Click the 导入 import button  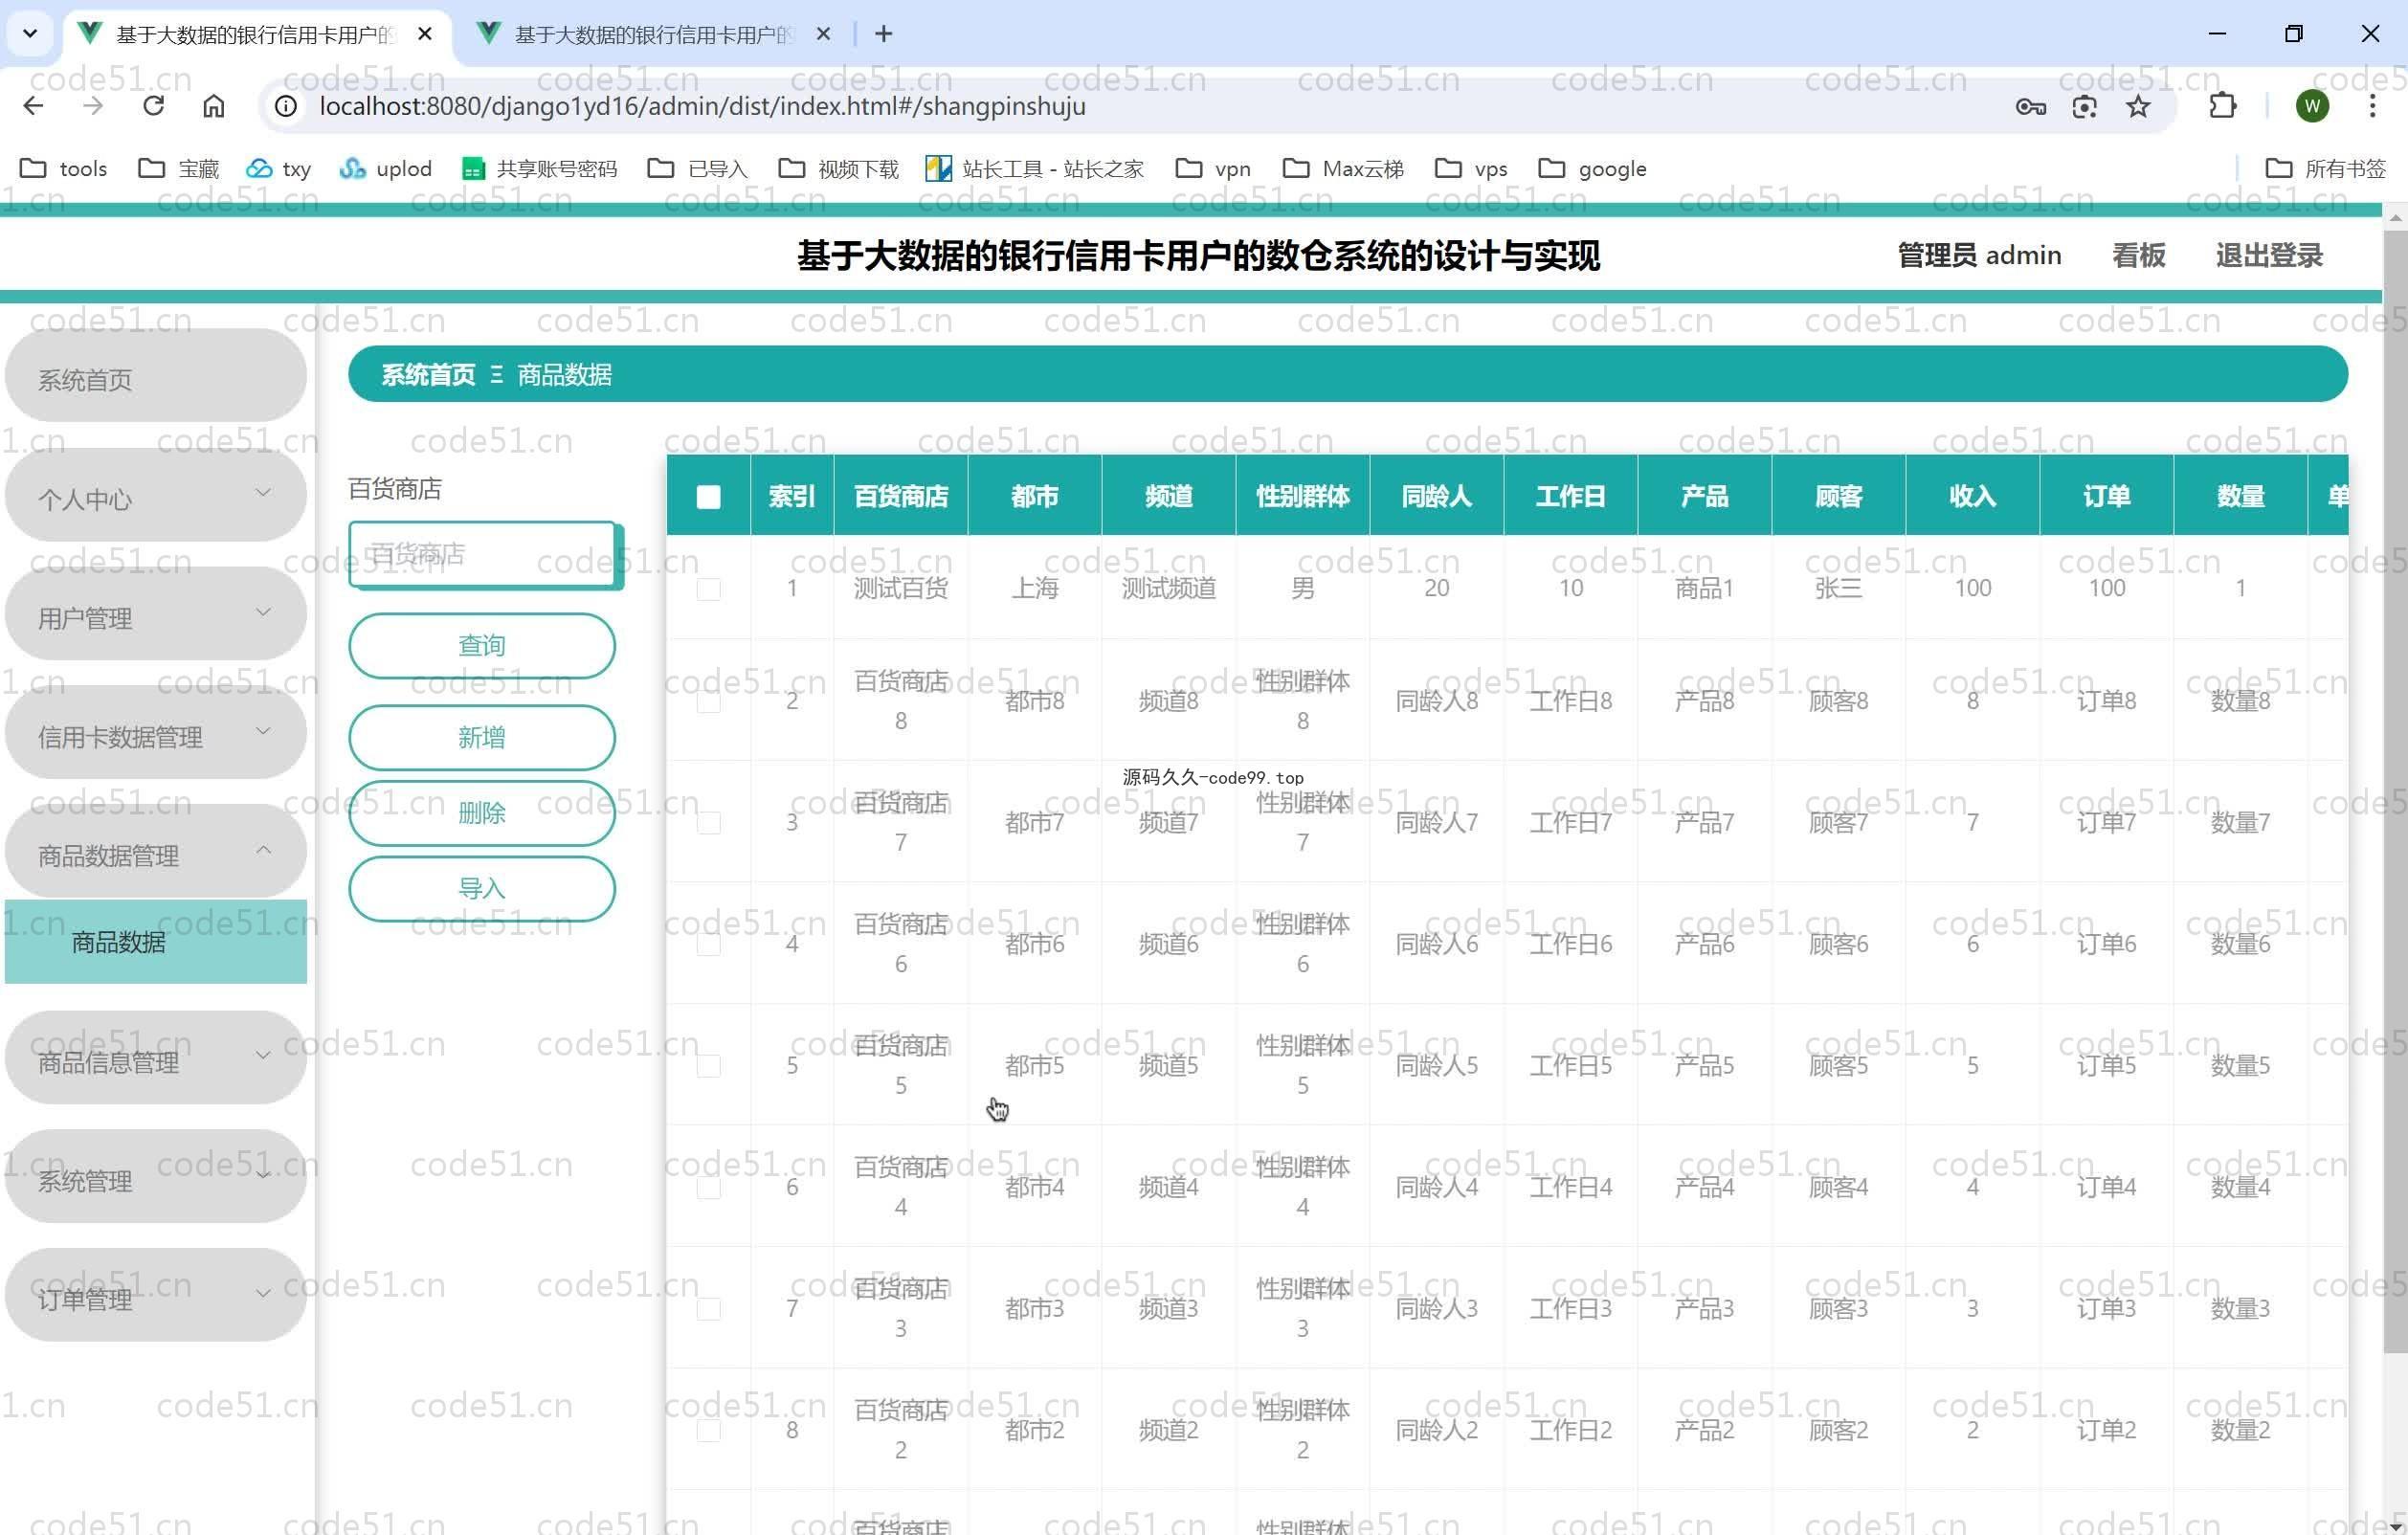coord(482,888)
